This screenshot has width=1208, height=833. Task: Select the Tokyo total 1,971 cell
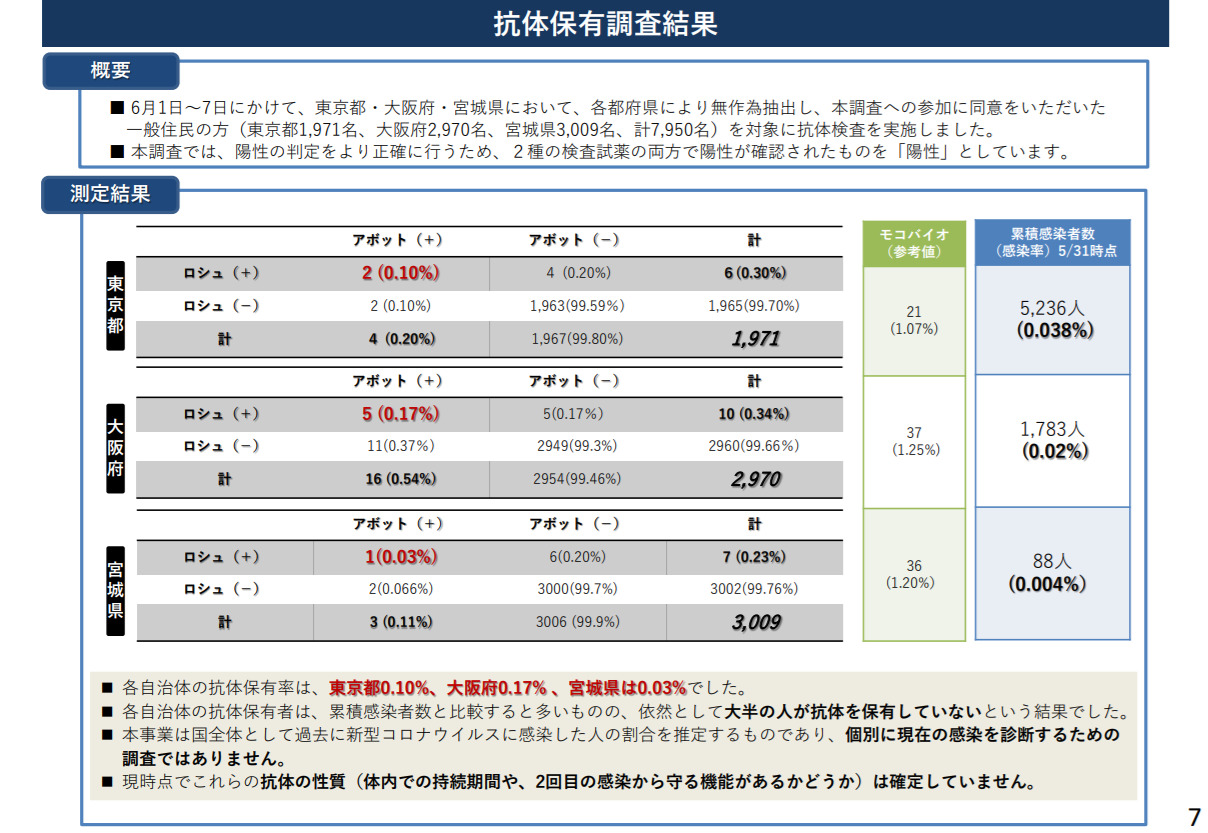coord(754,339)
